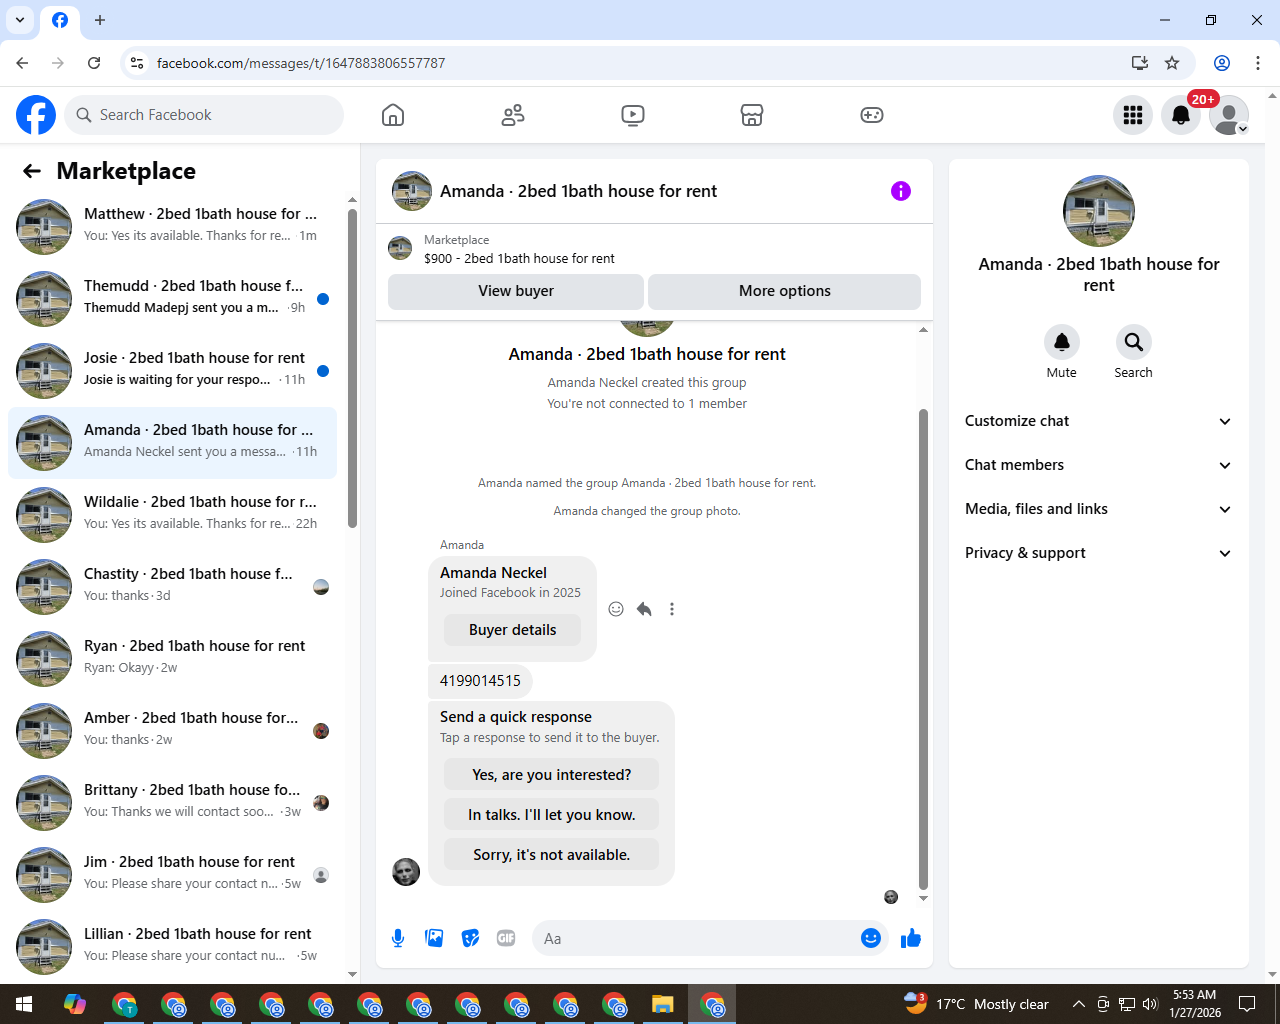Open the tab search dropdown arrow in Chrome
Viewport: 1280px width, 1024px height.
(x=20, y=20)
